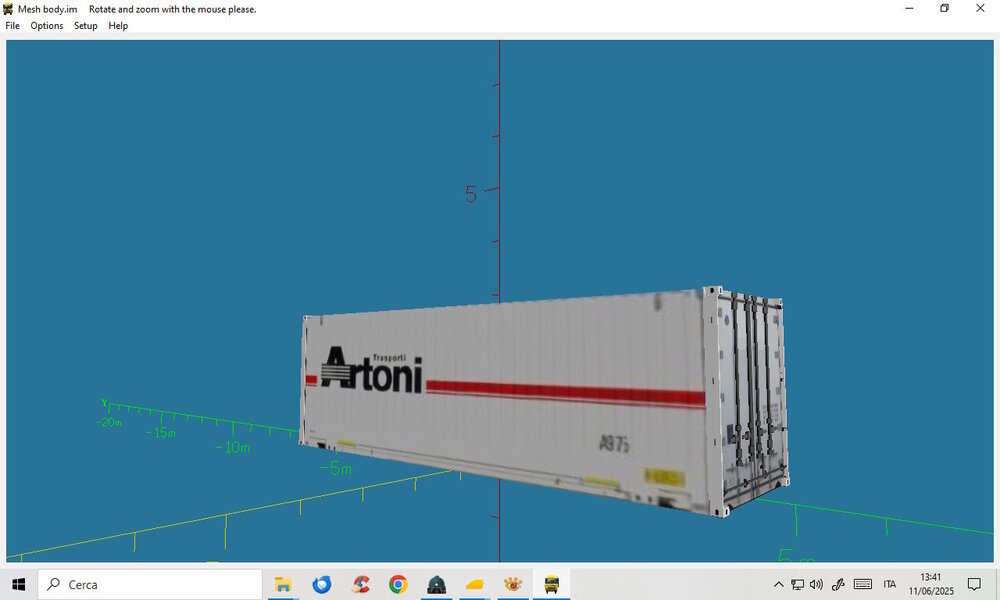
Task: Click the Cerca search box in taskbar
Action: click(150, 584)
